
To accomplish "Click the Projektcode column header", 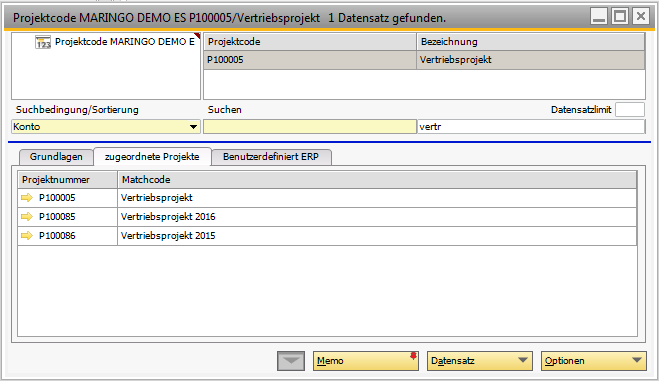I will coord(310,42).
